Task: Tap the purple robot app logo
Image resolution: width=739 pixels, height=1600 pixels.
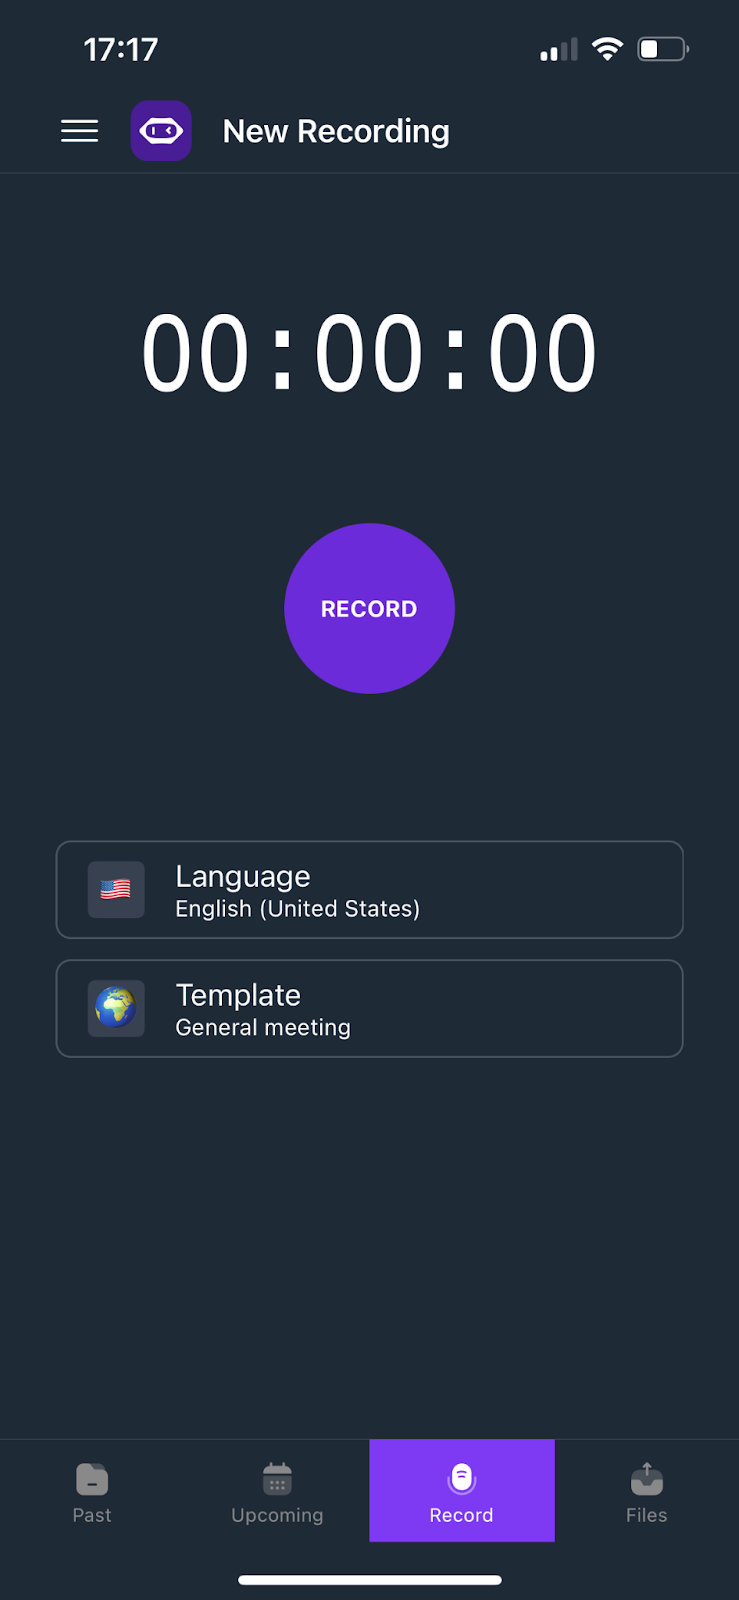Action: point(161,131)
